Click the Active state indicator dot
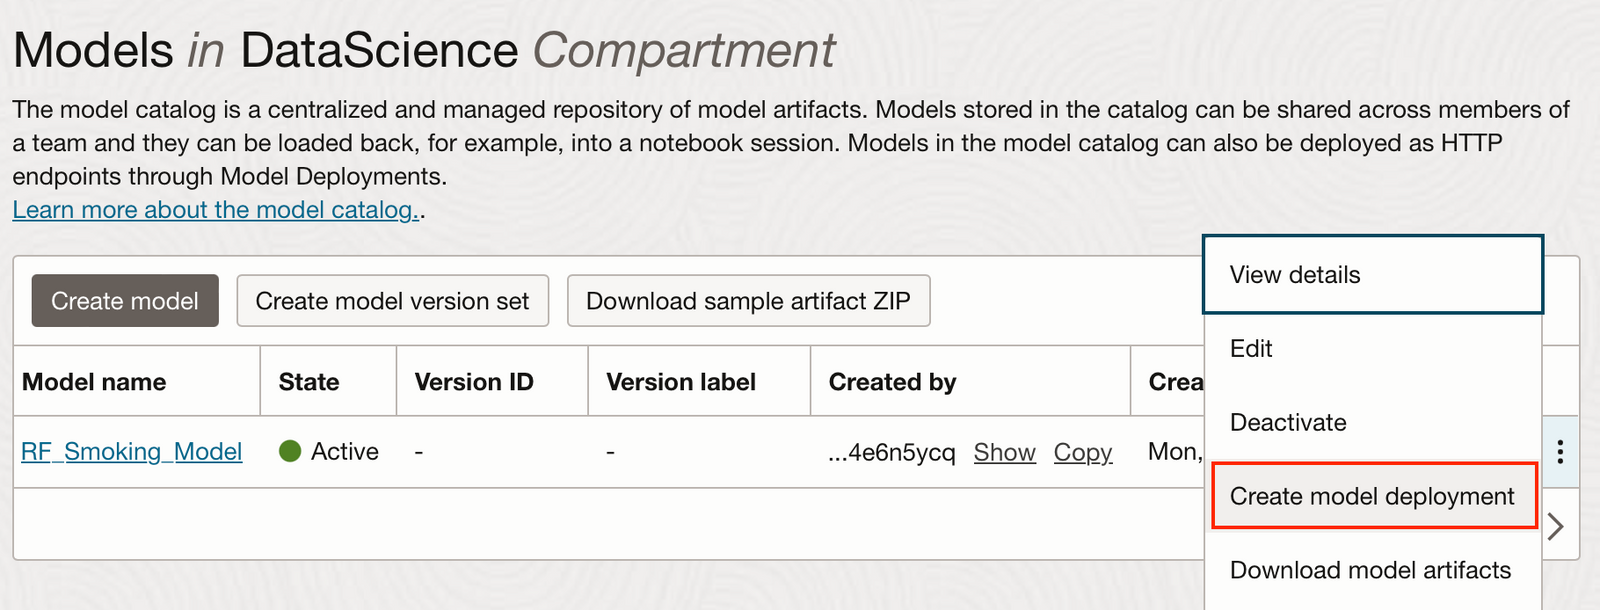 [289, 451]
